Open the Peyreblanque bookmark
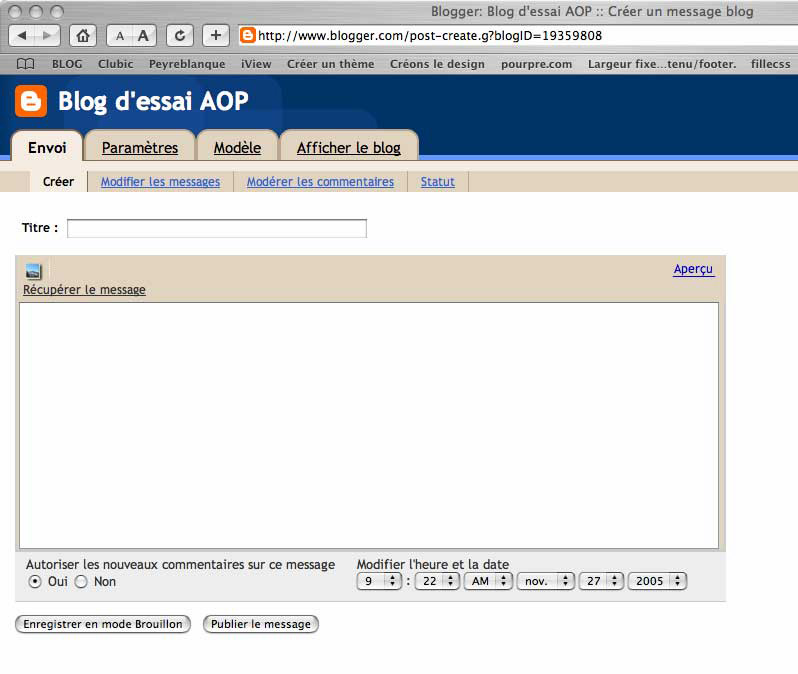Screen dimensions: 798x674 (187, 64)
